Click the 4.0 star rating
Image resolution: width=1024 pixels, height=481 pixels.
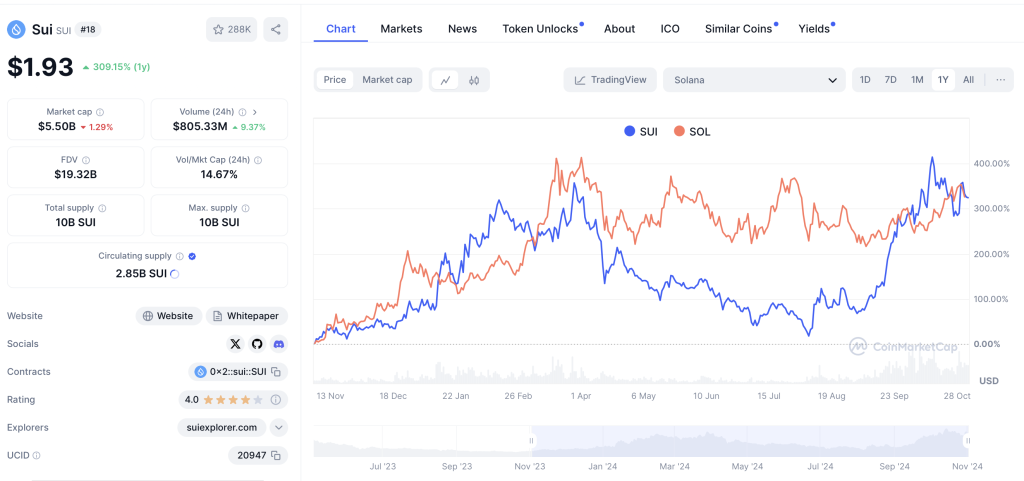click(224, 399)
